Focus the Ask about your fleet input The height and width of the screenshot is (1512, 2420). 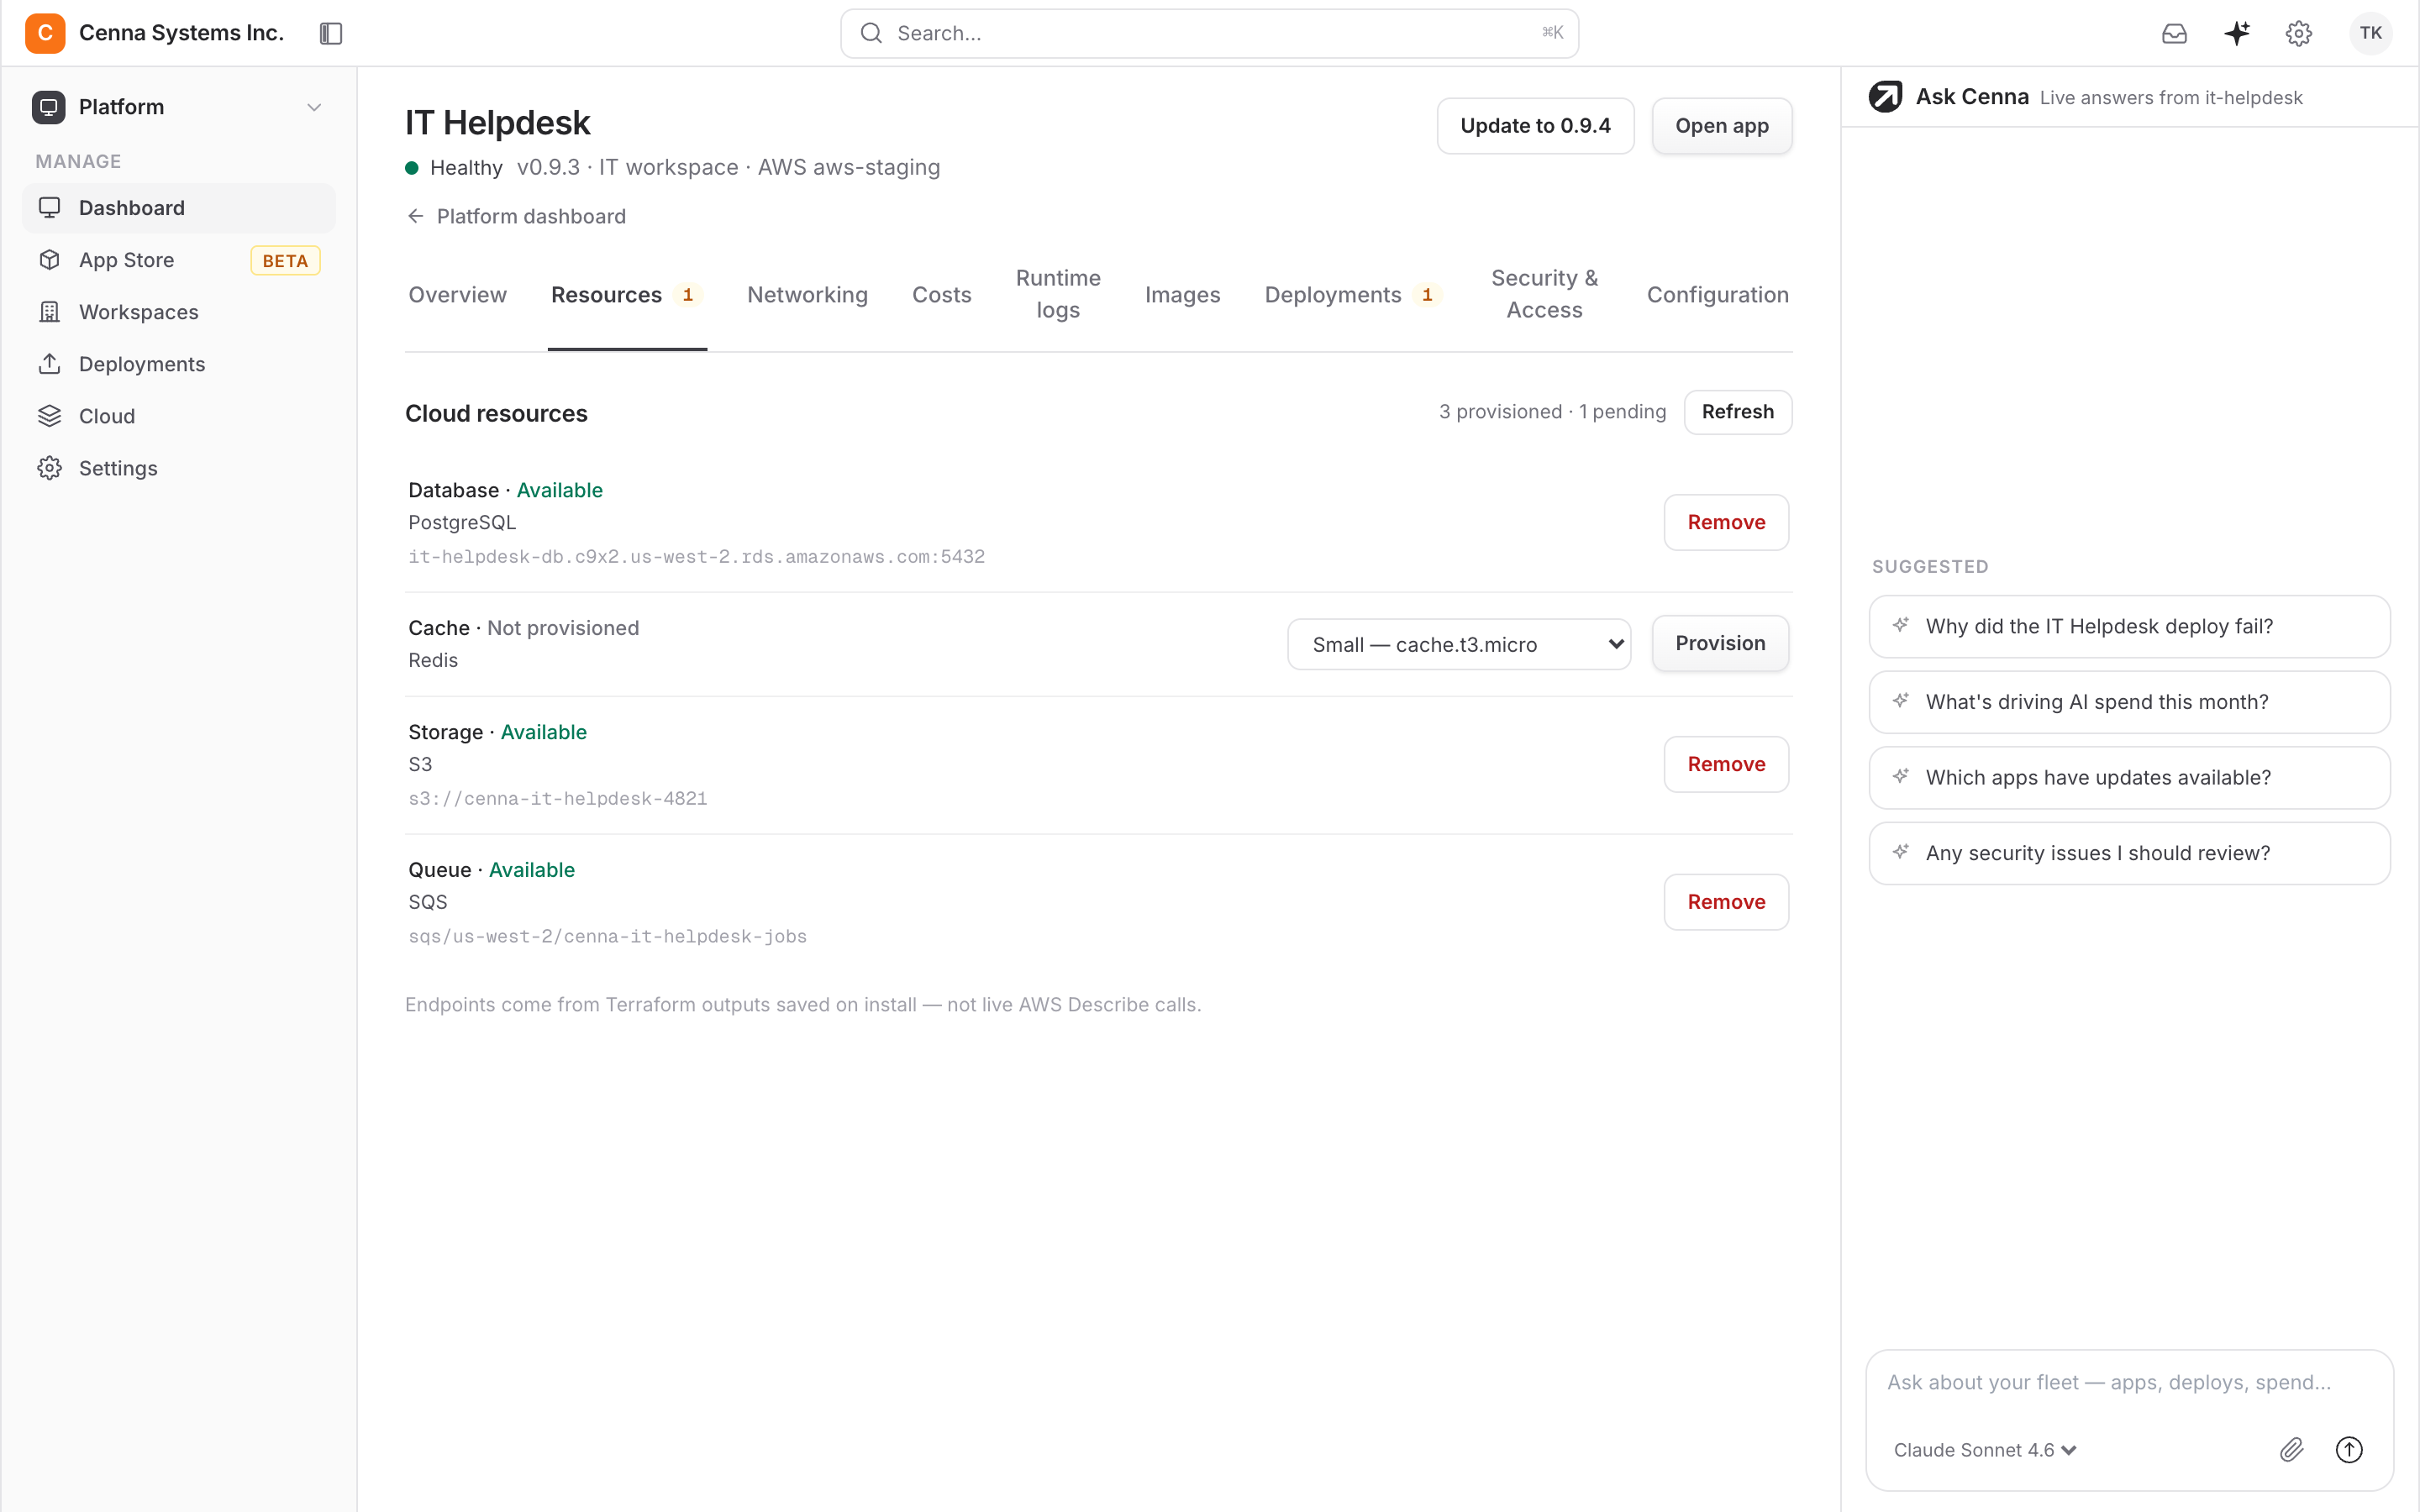(x=2129, y=1382)
